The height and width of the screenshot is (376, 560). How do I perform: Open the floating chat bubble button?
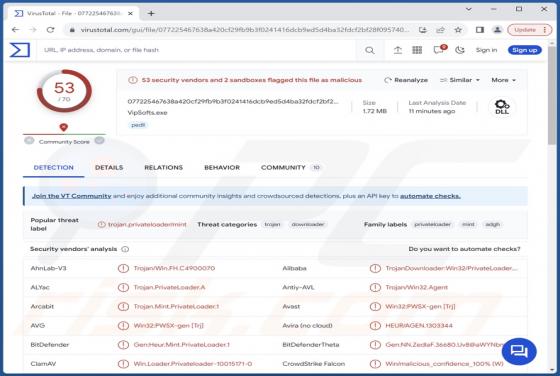click(519, 351)
